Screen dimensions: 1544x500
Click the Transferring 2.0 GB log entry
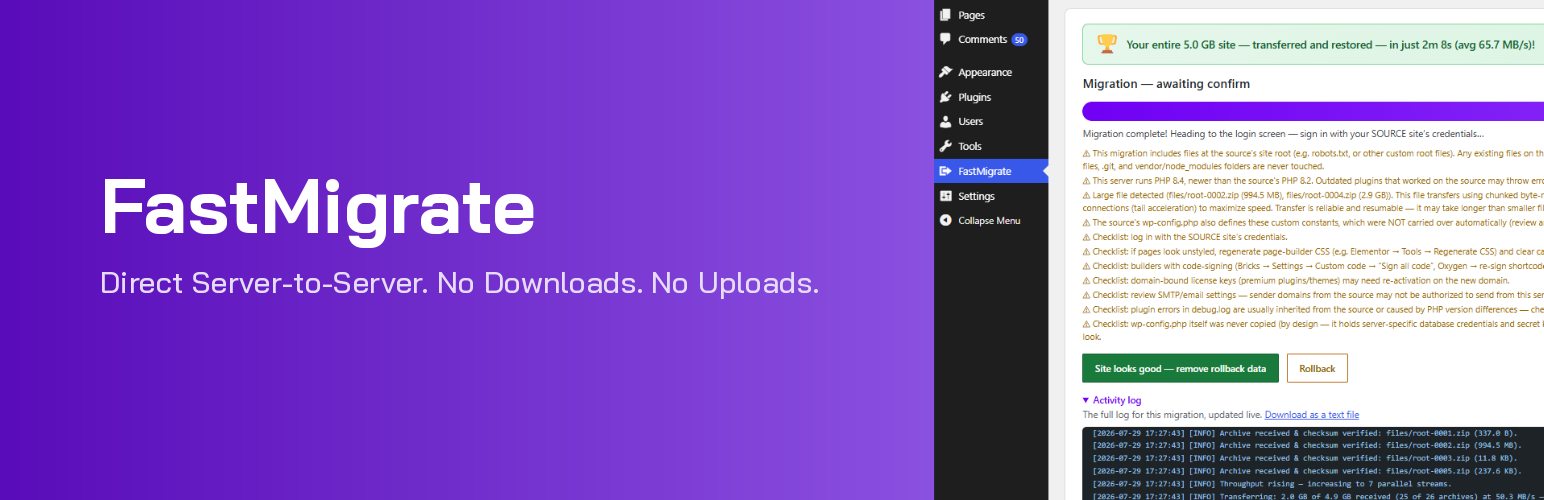tap(1318, 495)
